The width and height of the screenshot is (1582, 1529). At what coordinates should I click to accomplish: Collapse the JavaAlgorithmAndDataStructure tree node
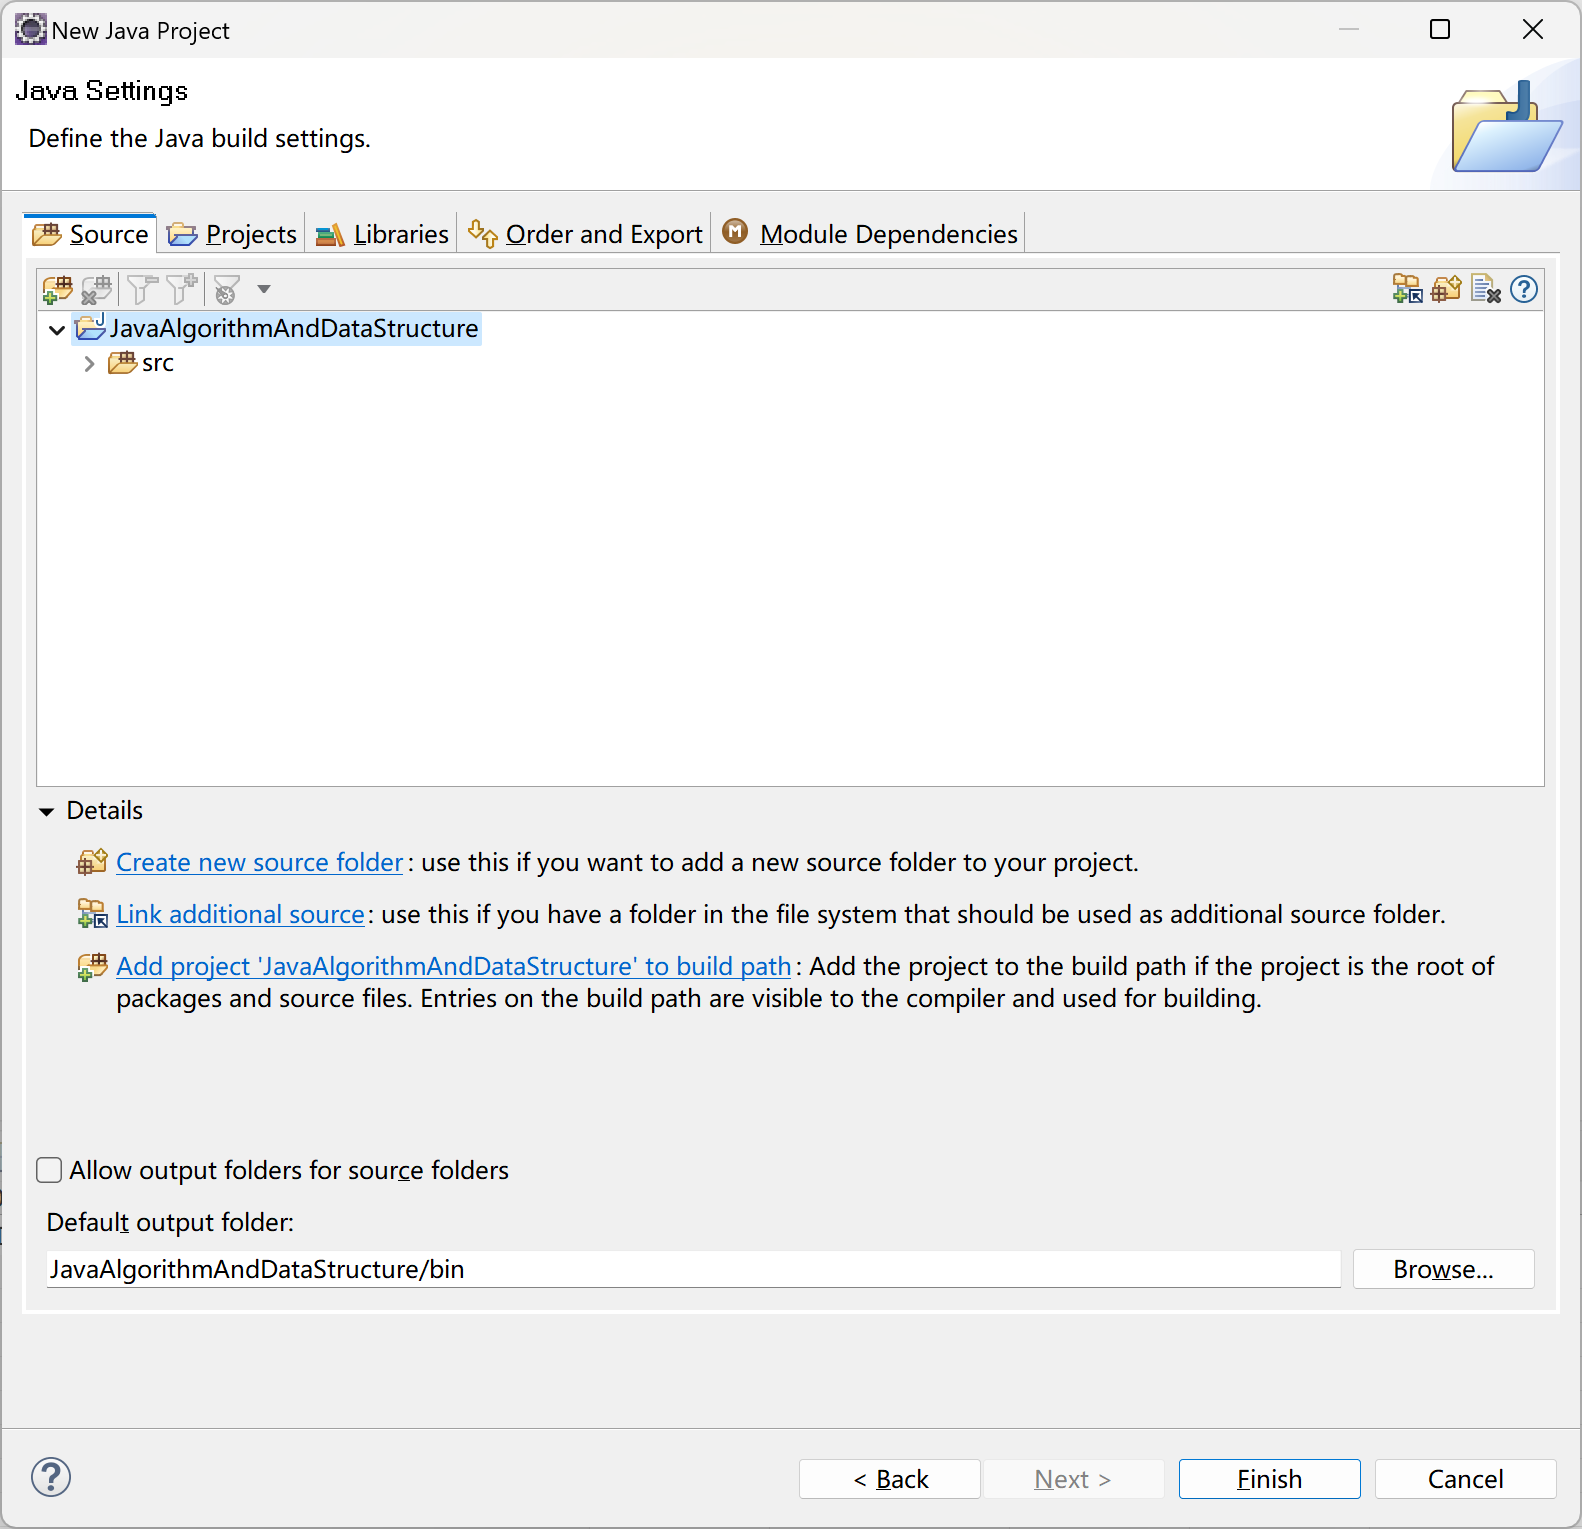pyautogui.click(x=57, y=329)
